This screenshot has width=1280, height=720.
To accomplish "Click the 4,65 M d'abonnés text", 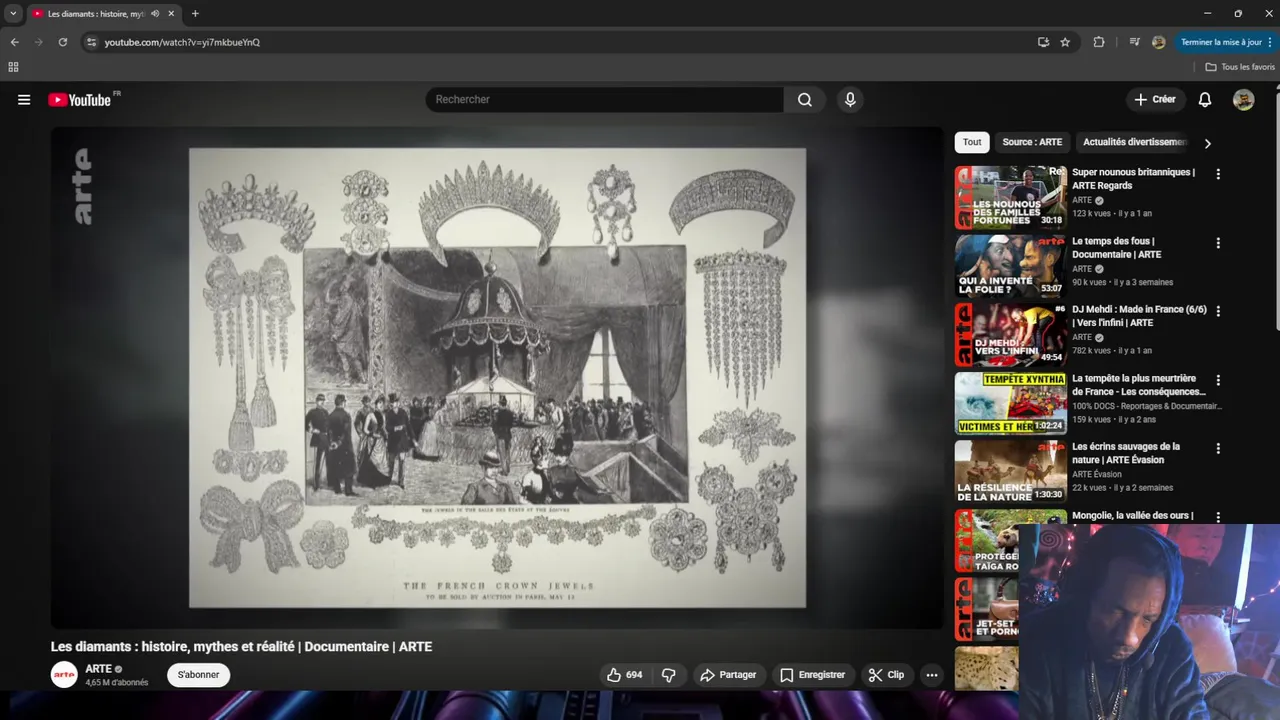I will [117, 683].
